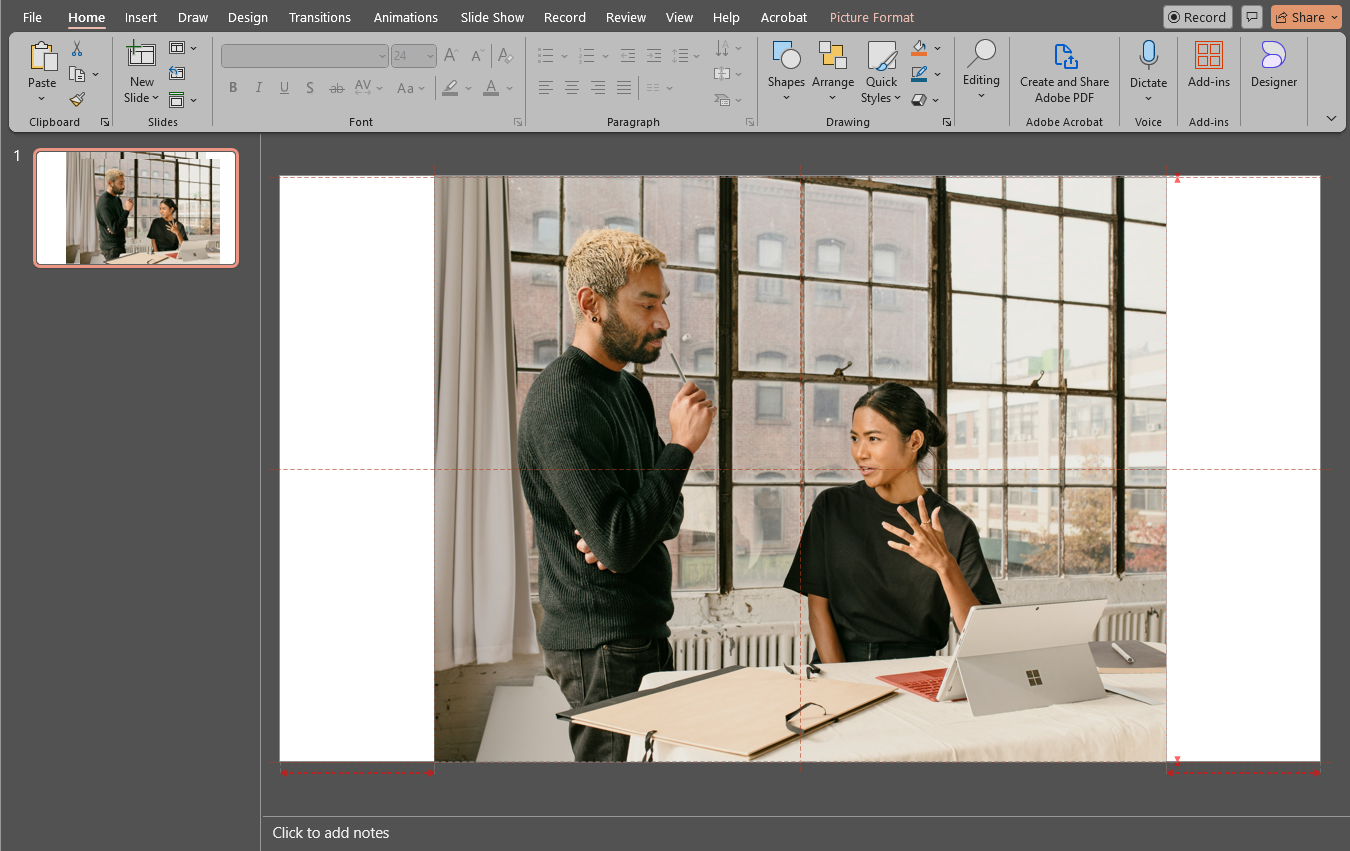Switch to the Animations tab
The height and width of the screenshot is (851, 1350).
406,17
